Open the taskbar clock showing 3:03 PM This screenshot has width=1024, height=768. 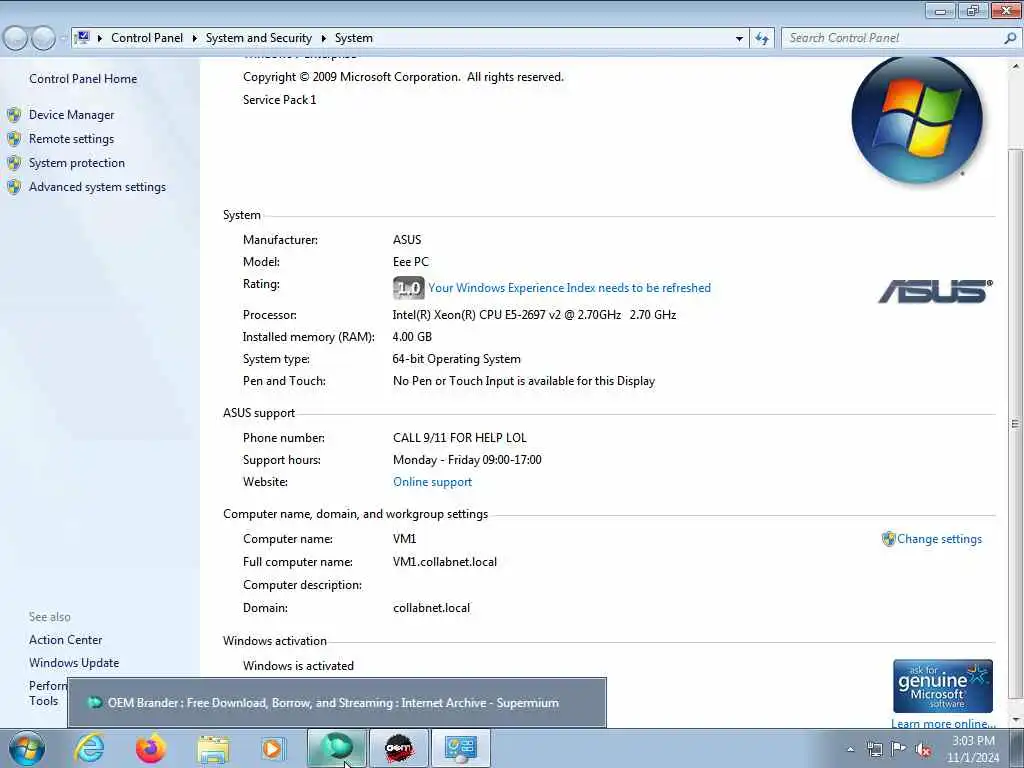click(x=973, y=749)
